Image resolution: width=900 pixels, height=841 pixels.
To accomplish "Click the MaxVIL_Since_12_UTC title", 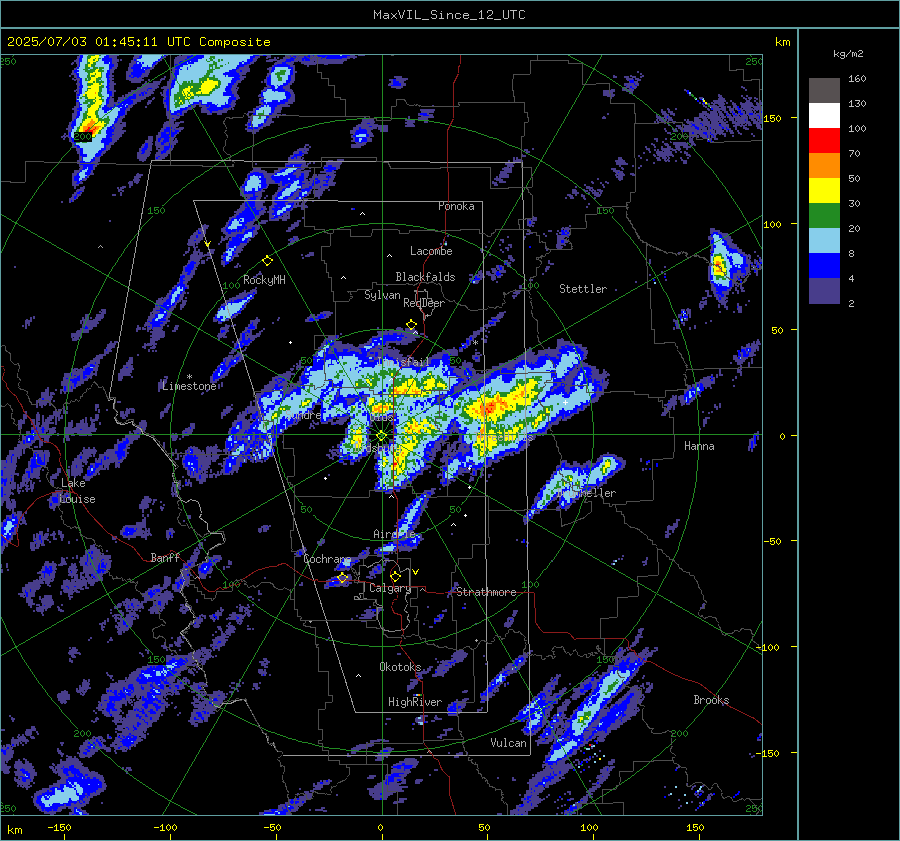I will pos(449,15).
